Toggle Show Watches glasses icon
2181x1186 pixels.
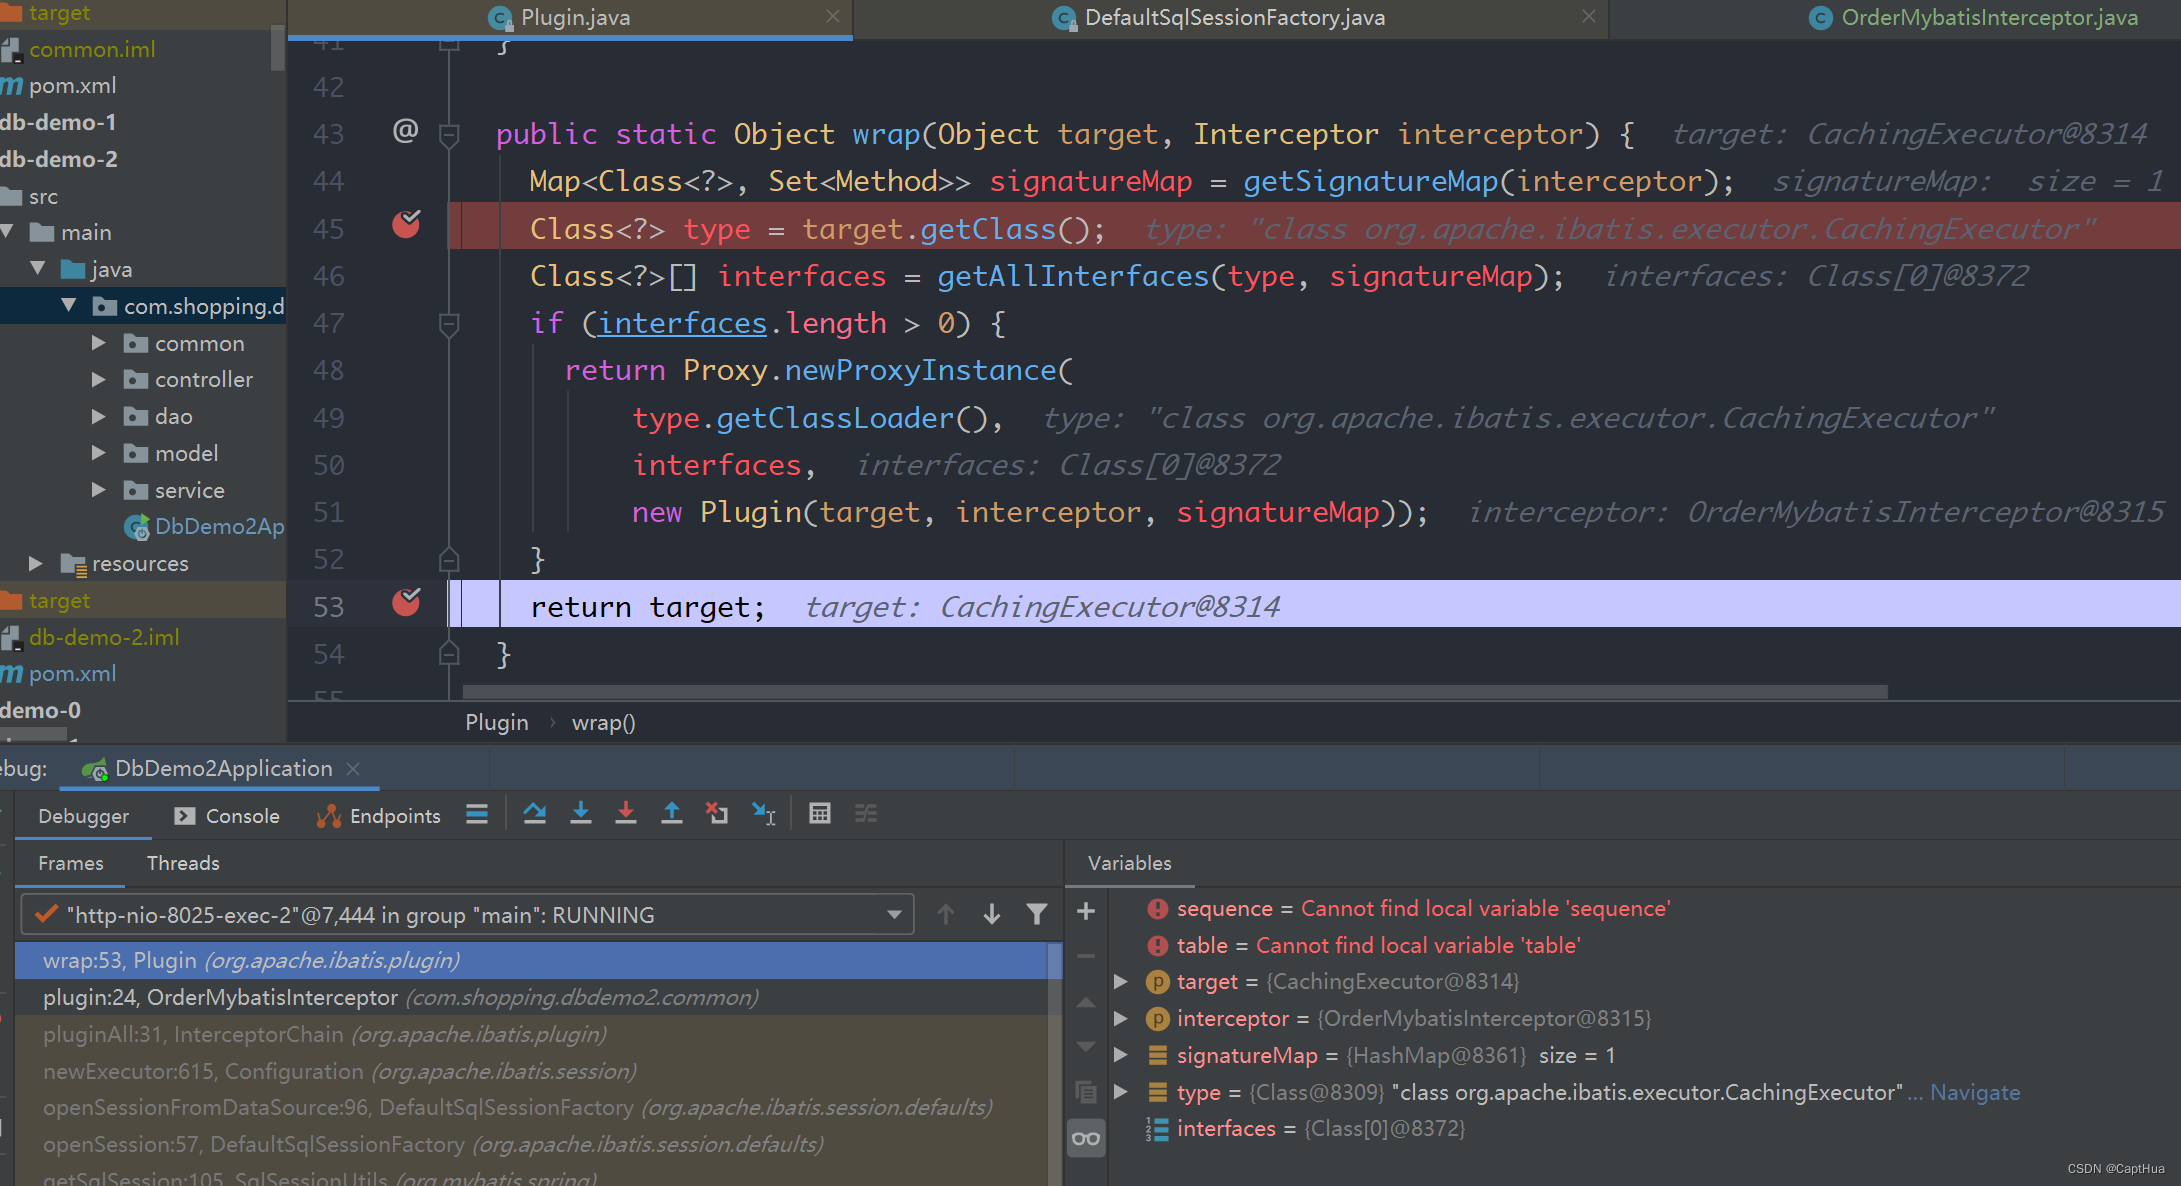pyautogui.click(x=1086, y=1138)
